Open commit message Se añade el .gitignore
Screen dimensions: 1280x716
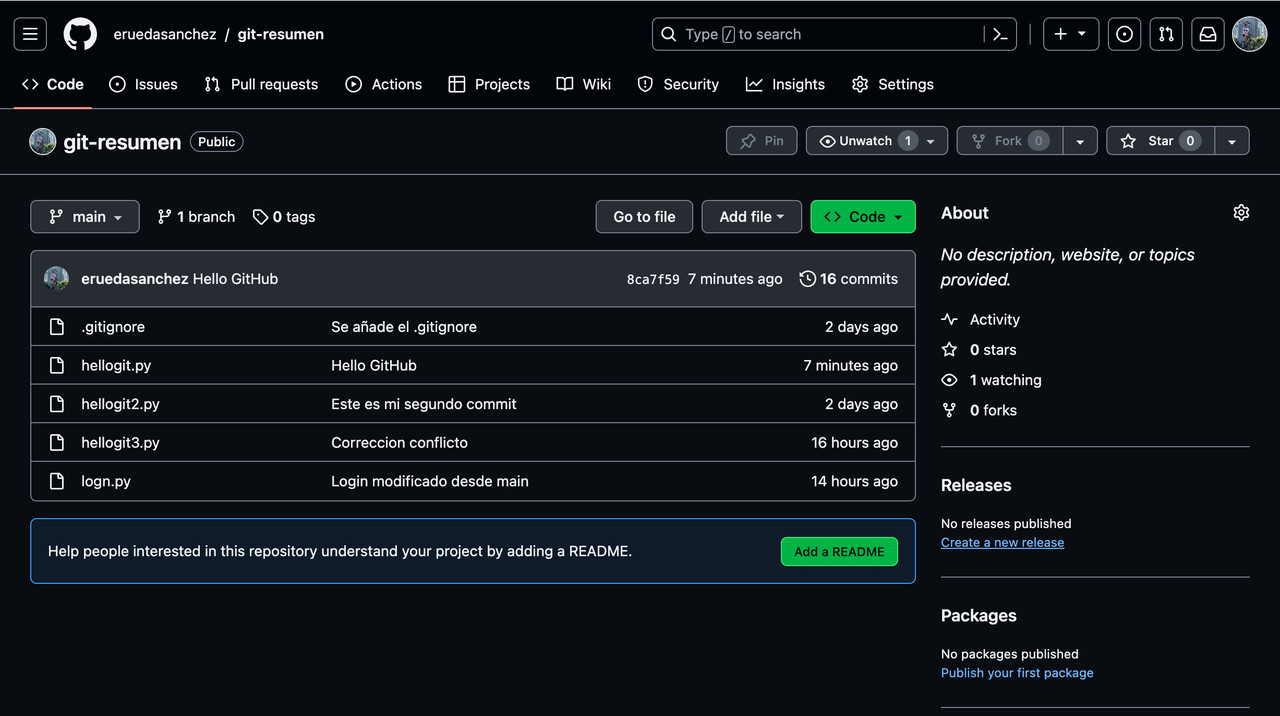click(x=404, y=327)
